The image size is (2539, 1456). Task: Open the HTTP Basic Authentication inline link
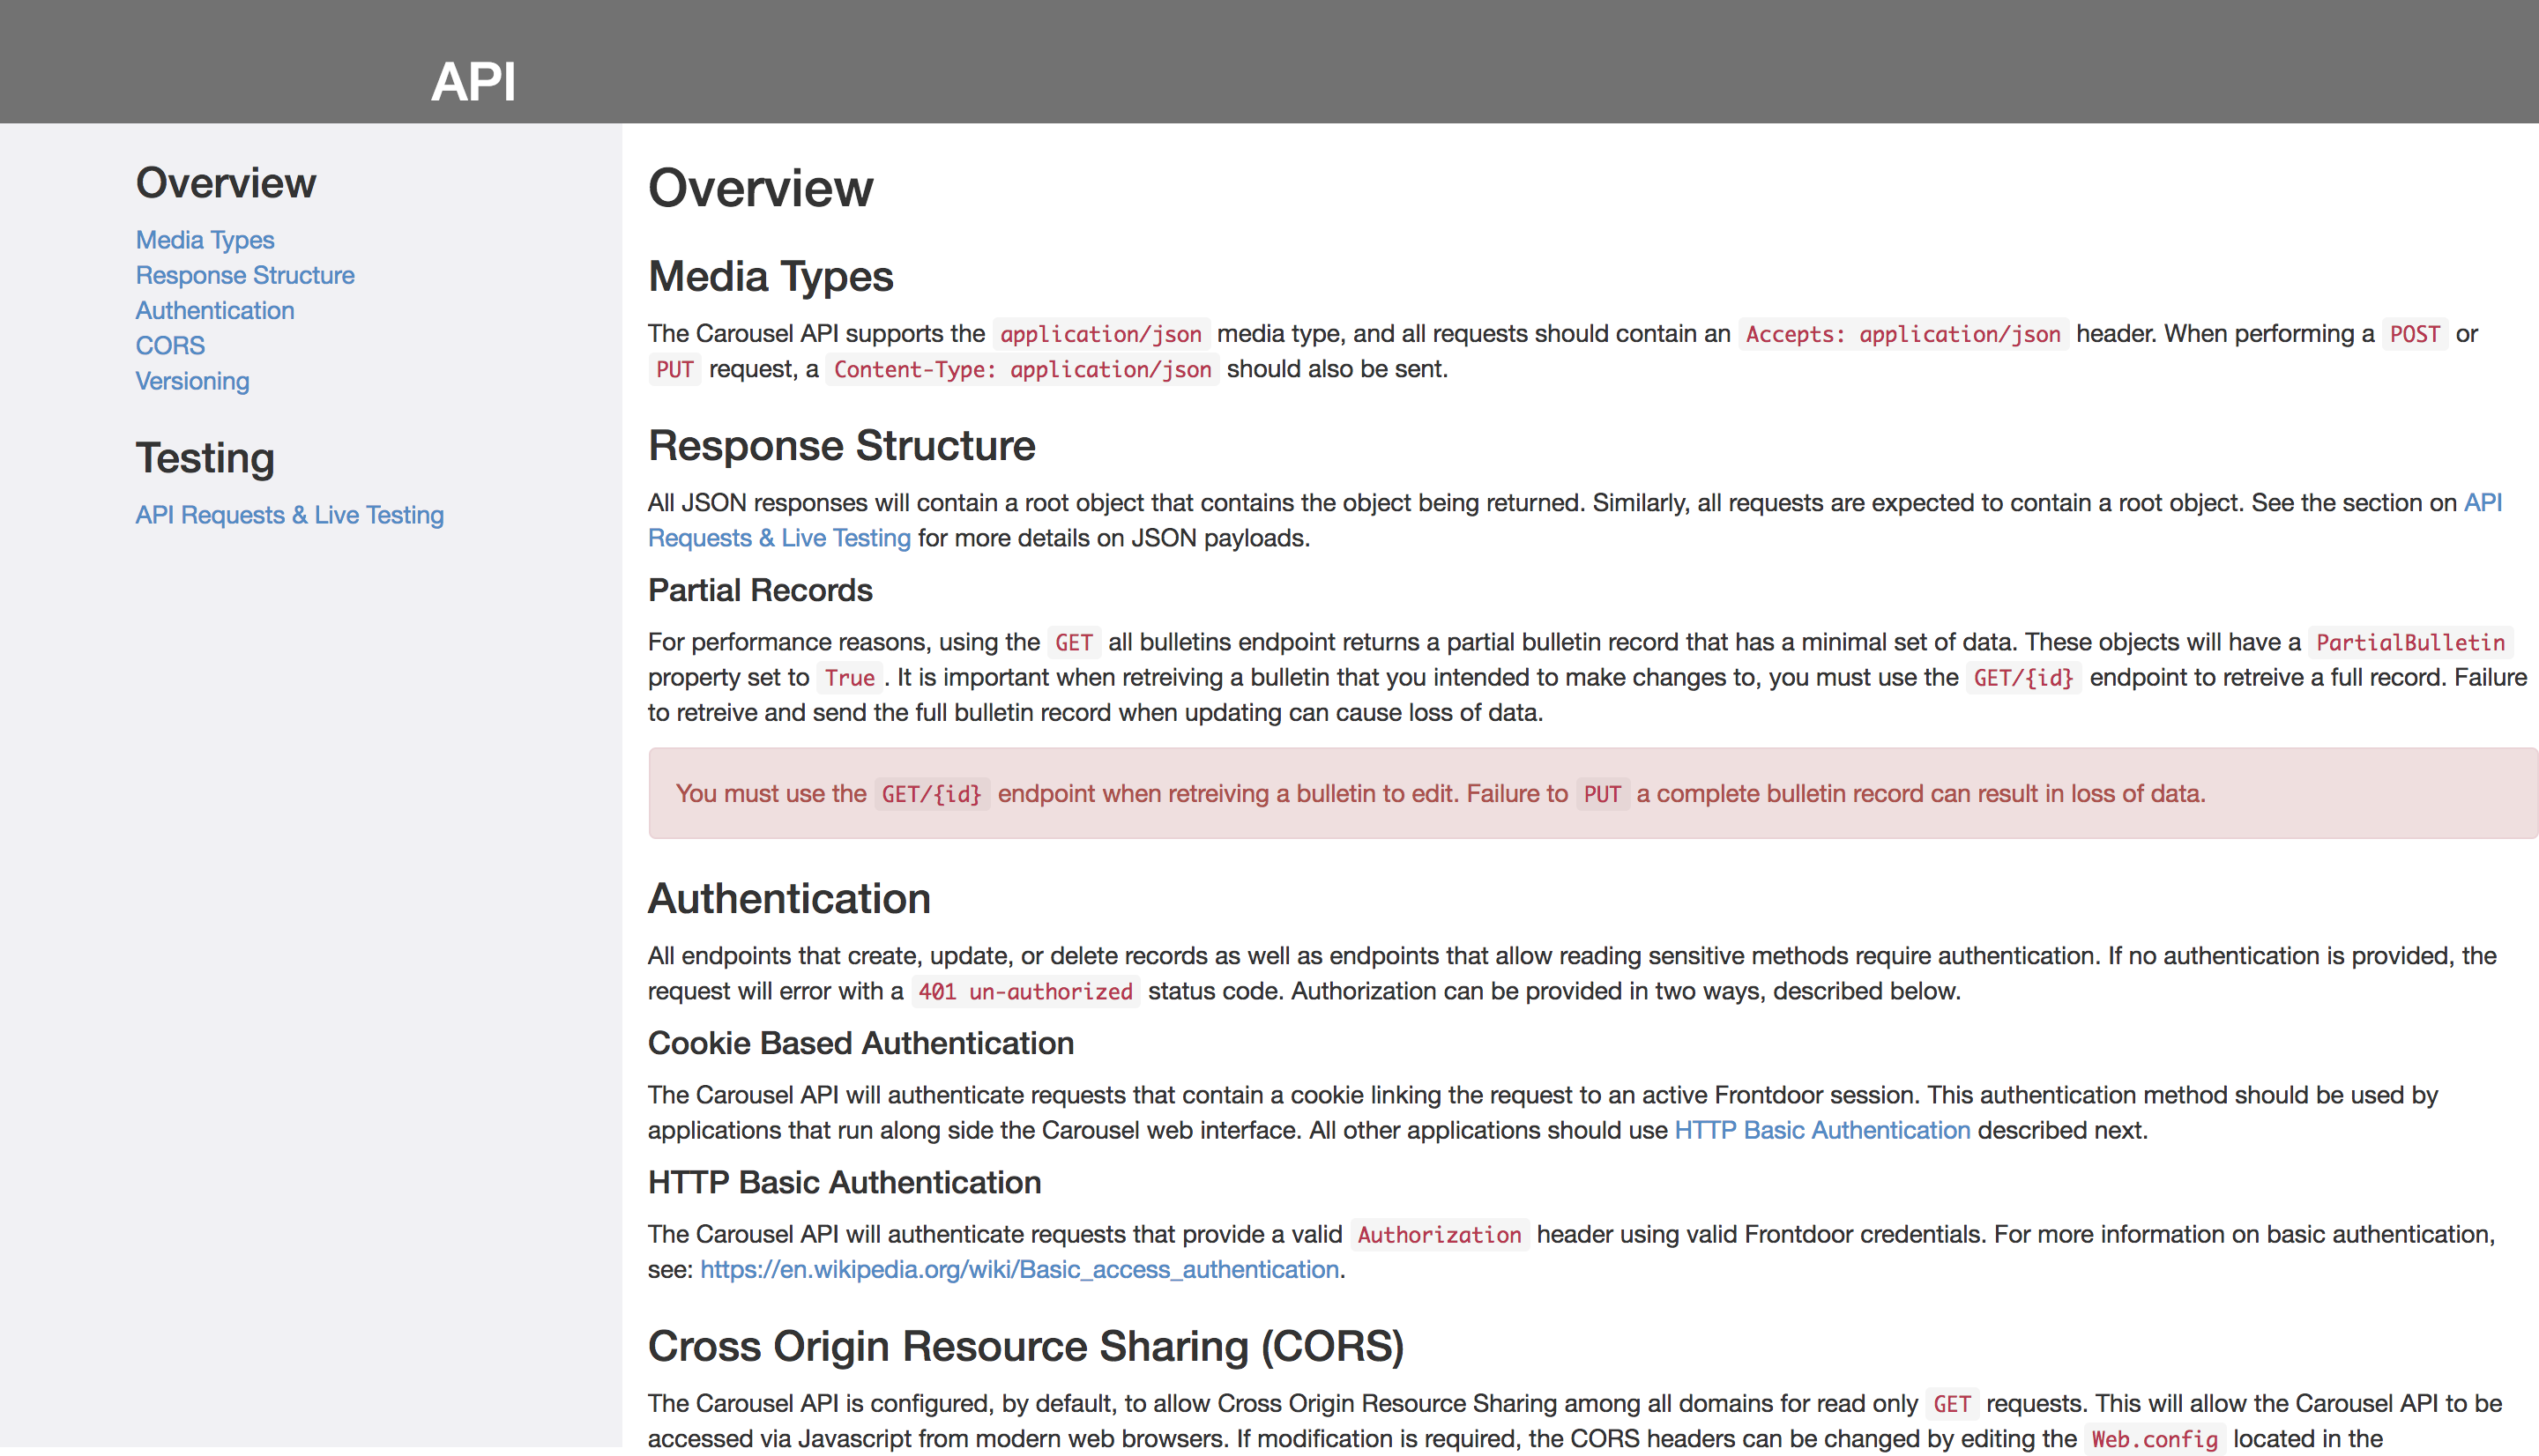[x=1823, y=1130]
